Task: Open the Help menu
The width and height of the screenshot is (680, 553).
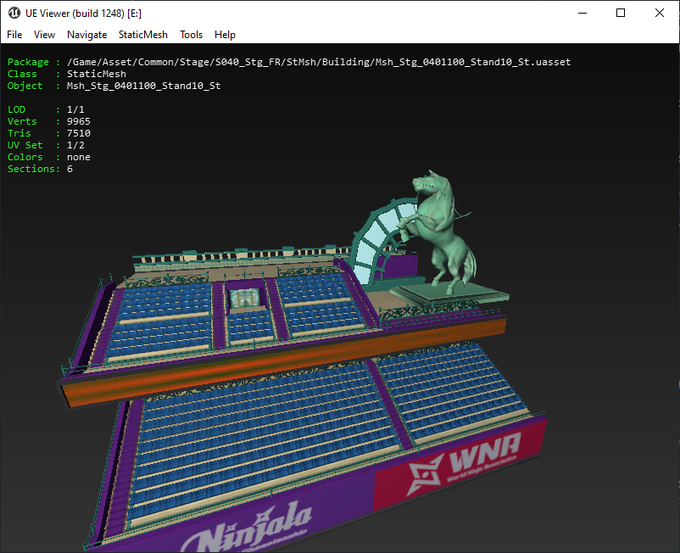Action: [x=225, y=34]
